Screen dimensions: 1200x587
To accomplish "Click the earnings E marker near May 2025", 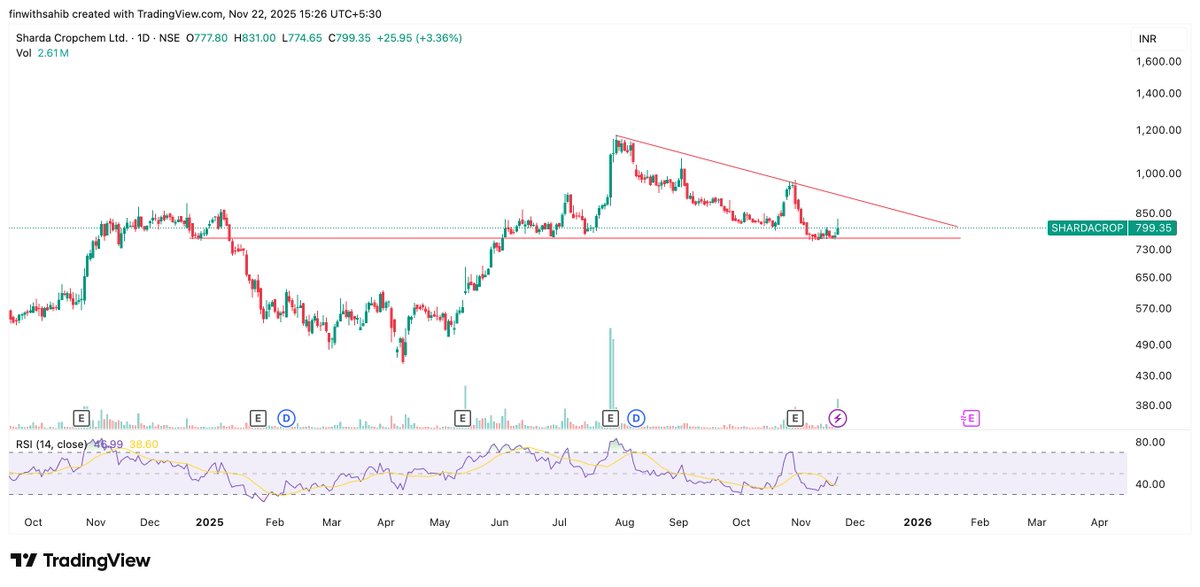I will [462, 418].
